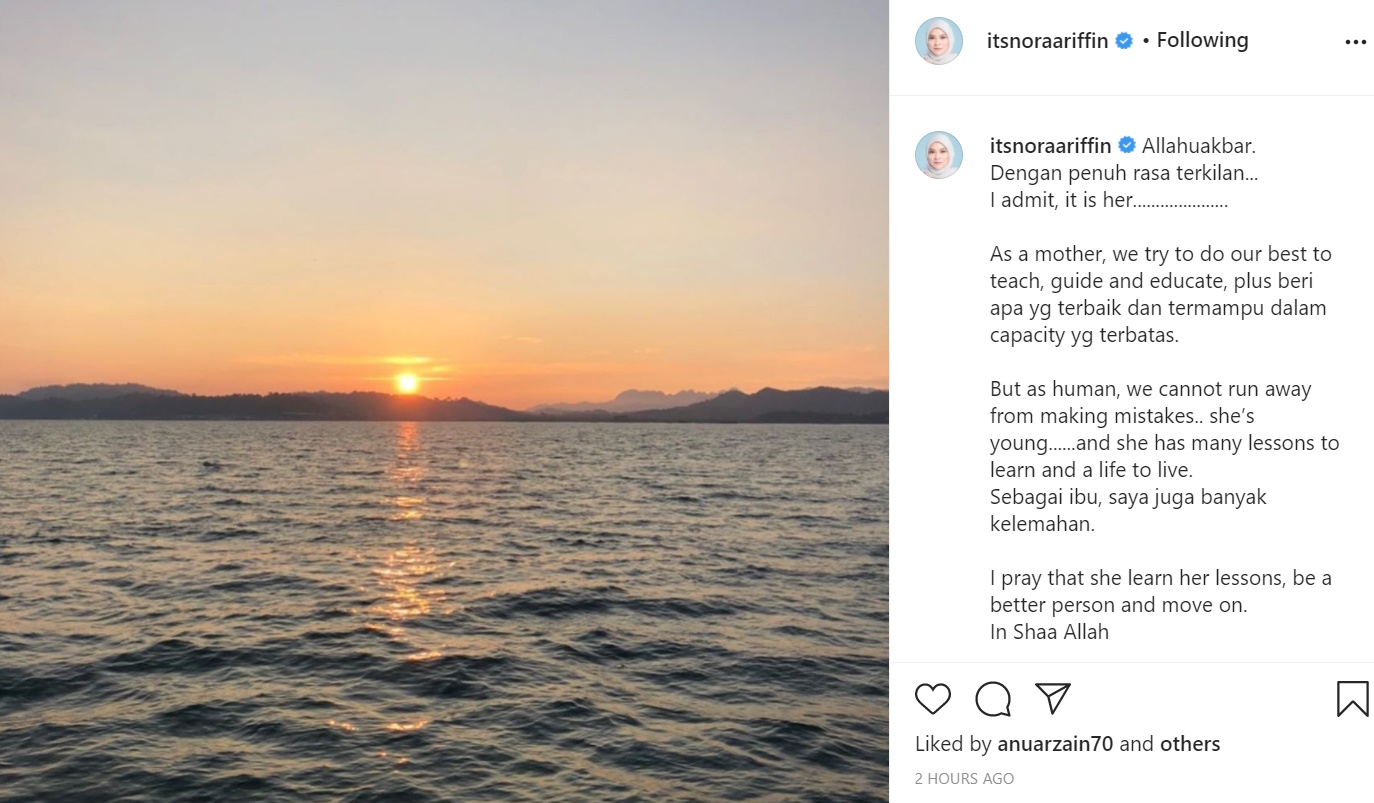Click the 2 HOURS AGO timestamp
The image size is (1374, 803).
[x=964, y=778]
